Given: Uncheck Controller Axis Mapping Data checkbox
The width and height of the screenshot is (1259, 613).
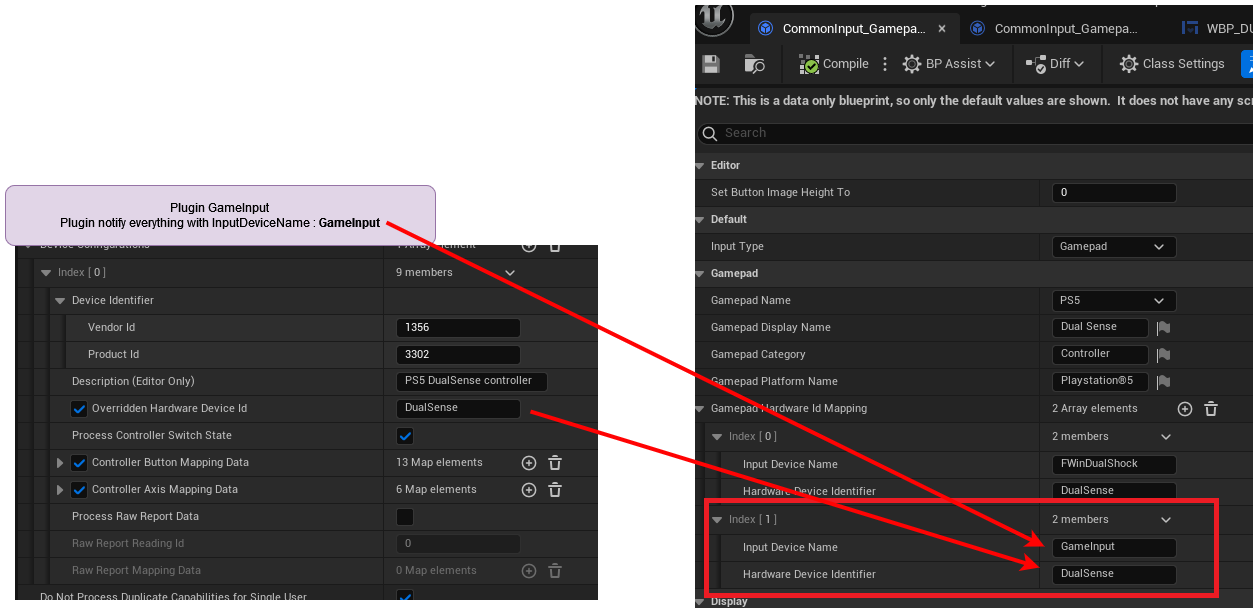Looking at the screenshot, I should point(79,490).
